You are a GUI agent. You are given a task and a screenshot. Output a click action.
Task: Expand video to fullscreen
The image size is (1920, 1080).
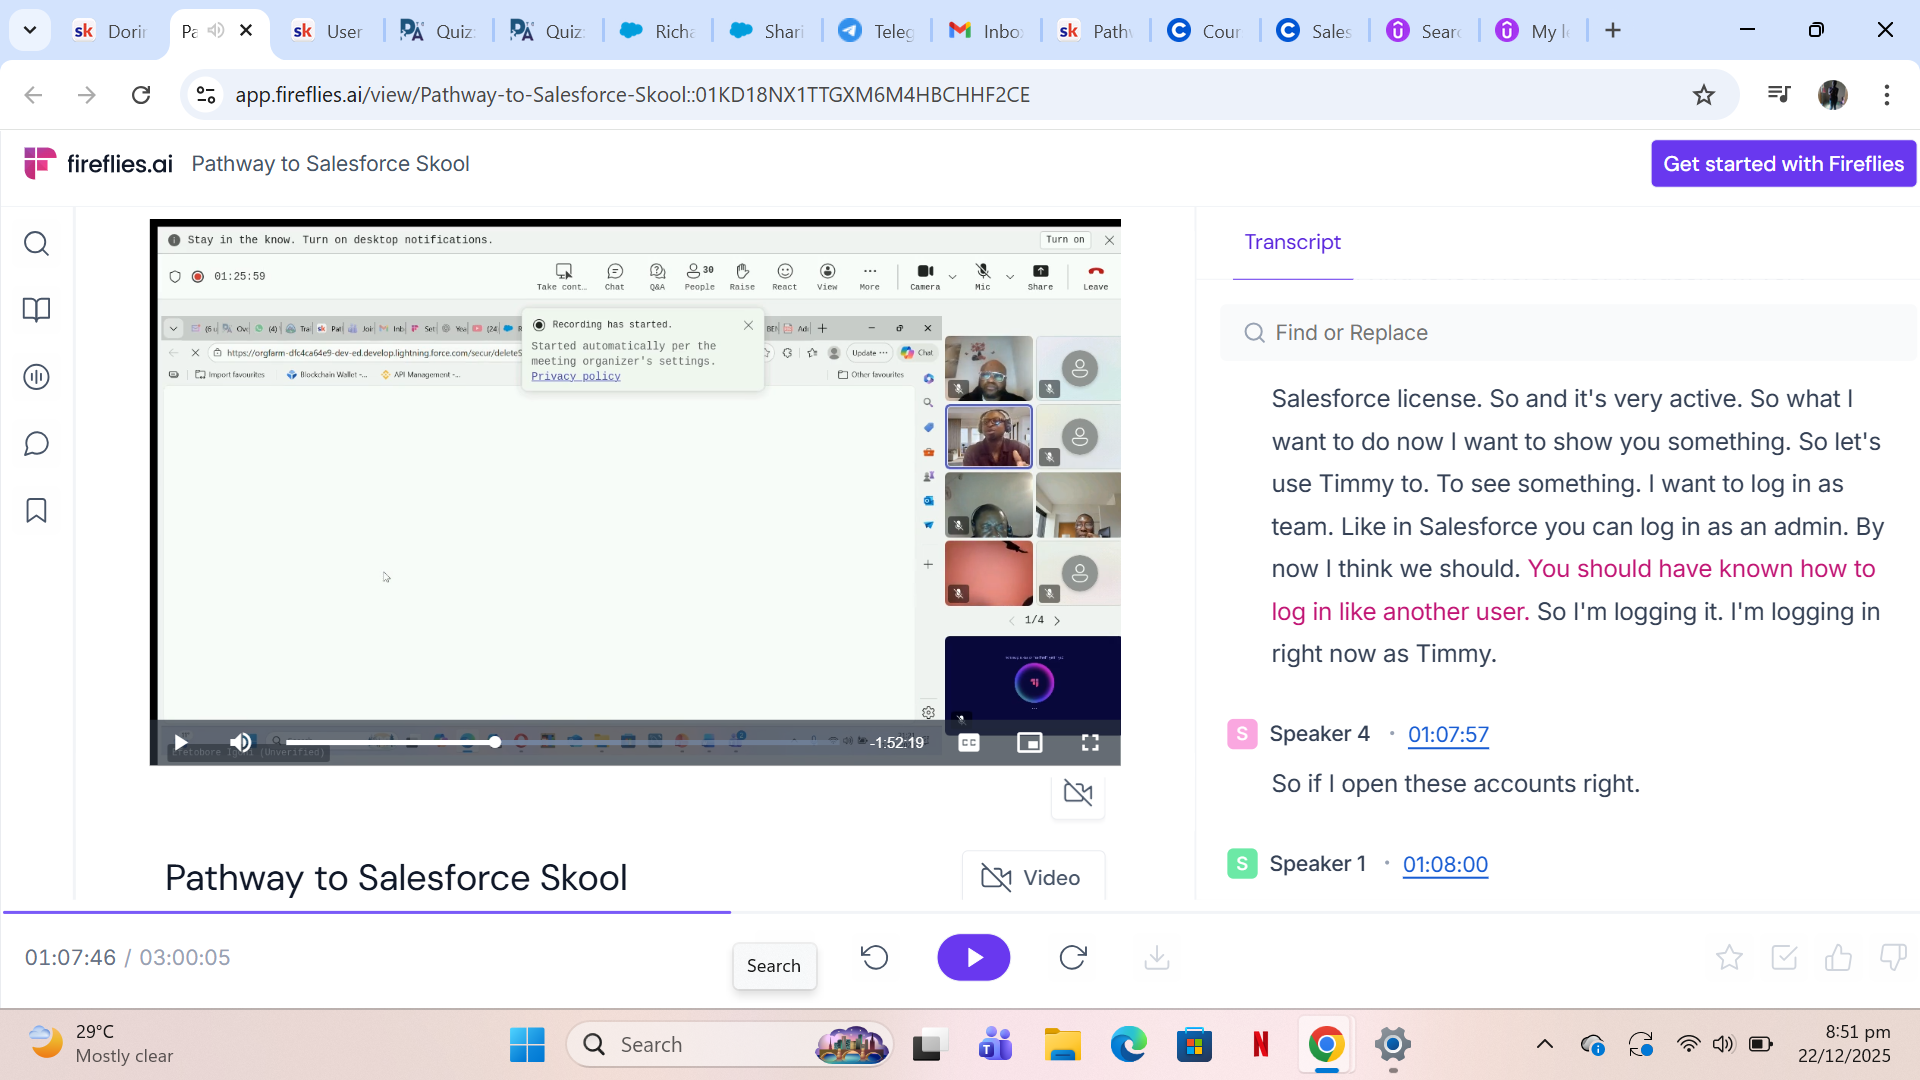click(1090, 742)
